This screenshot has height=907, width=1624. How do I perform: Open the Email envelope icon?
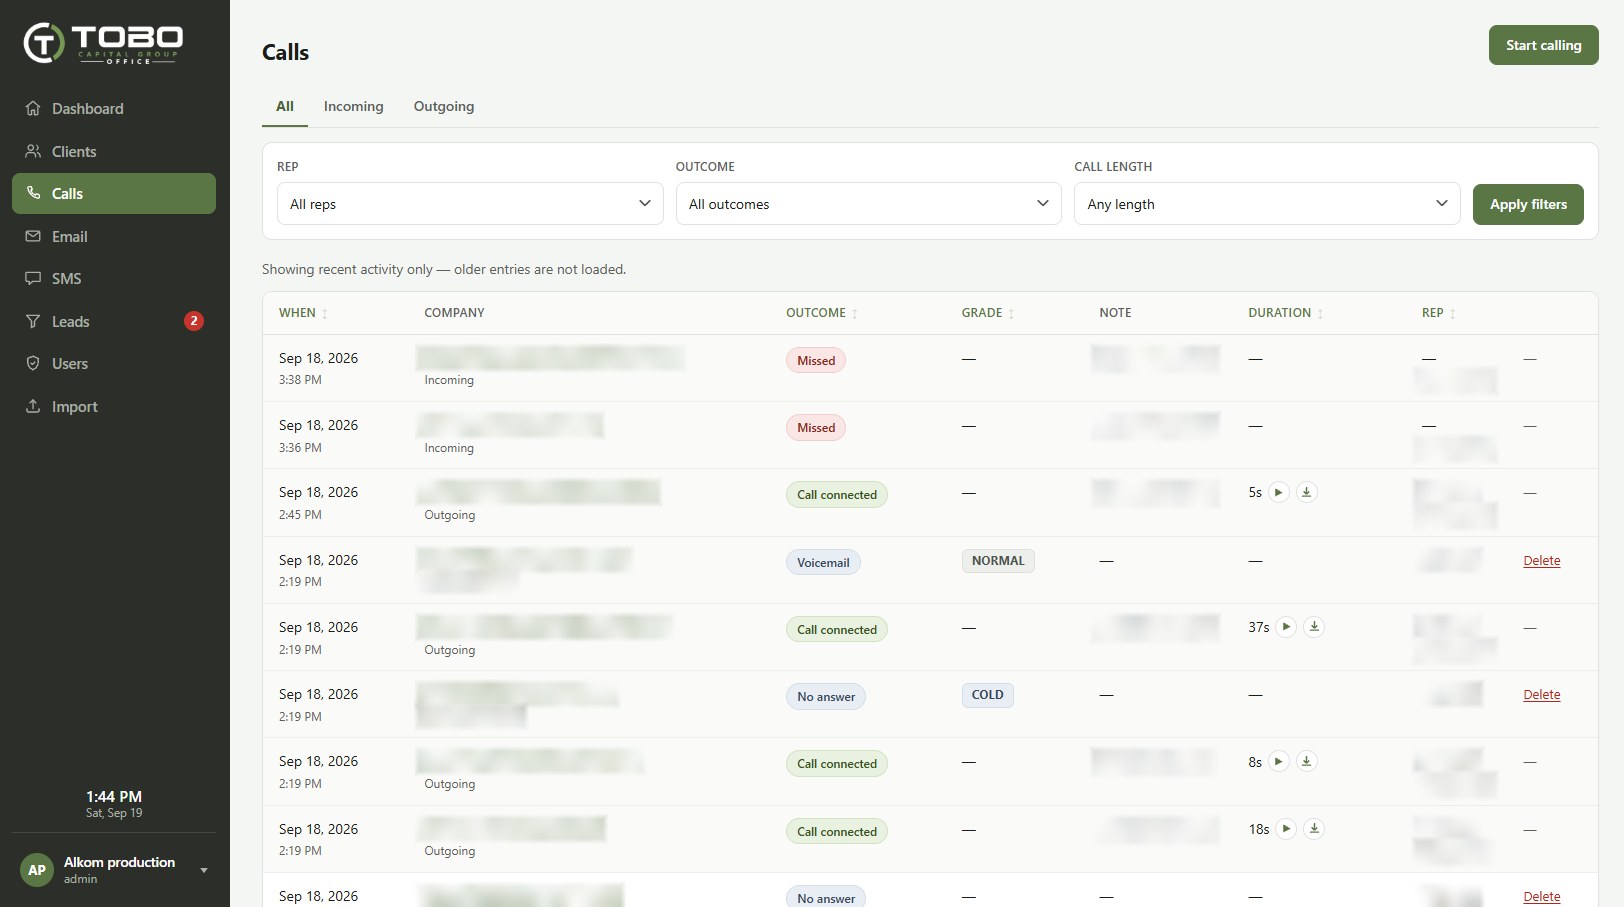[x=33, y=236]
